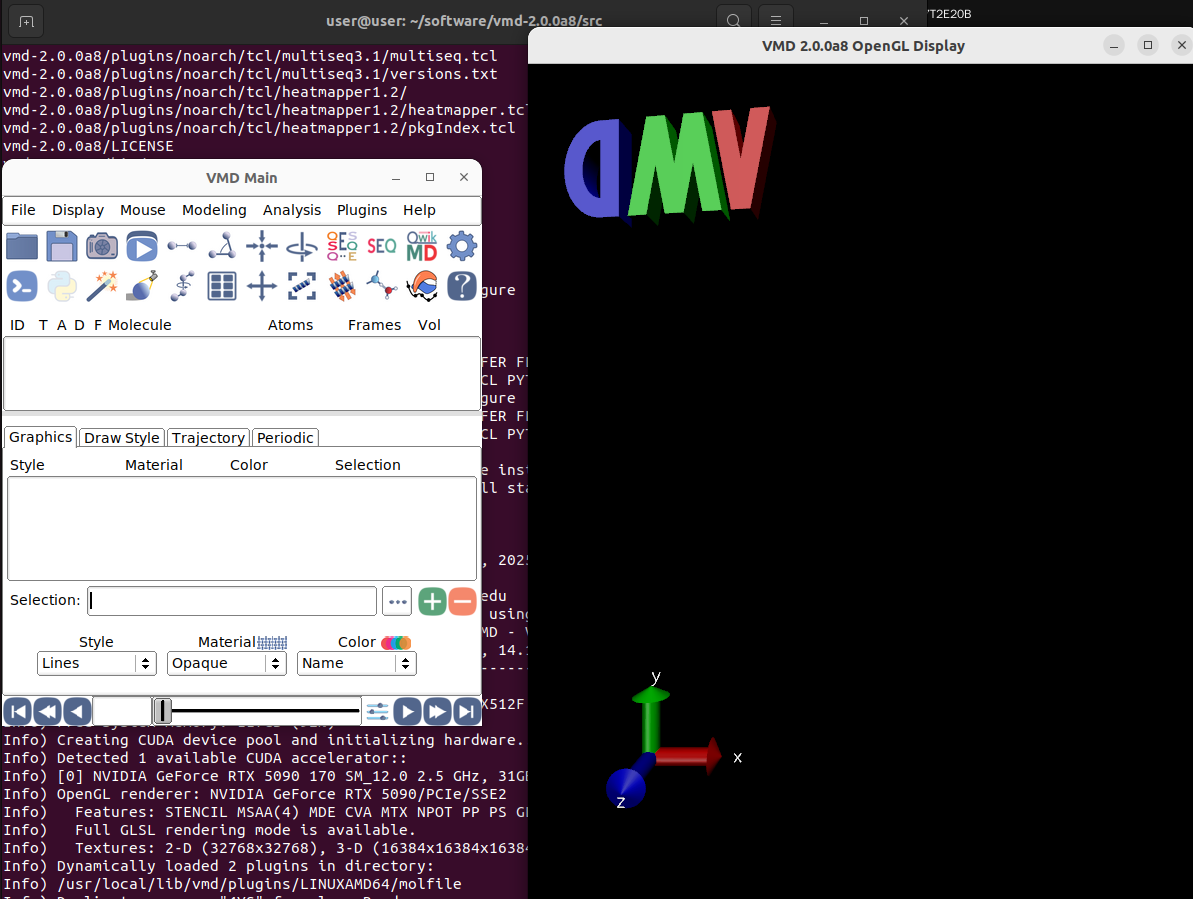Jump to the last frame

[466, 712]
